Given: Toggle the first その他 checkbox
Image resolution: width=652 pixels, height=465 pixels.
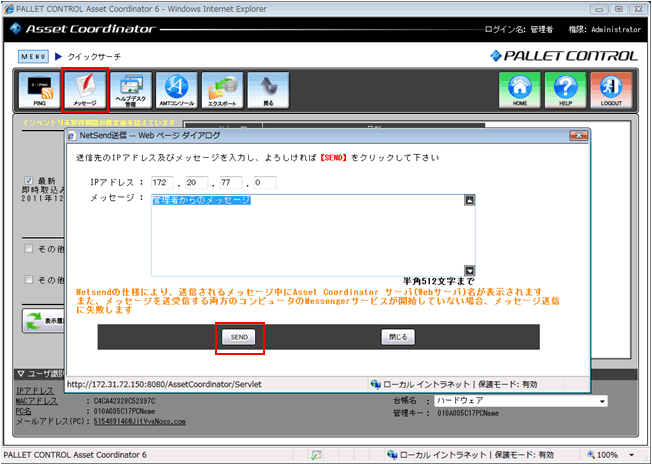Looking at the screenshot, I should [29, 249].
